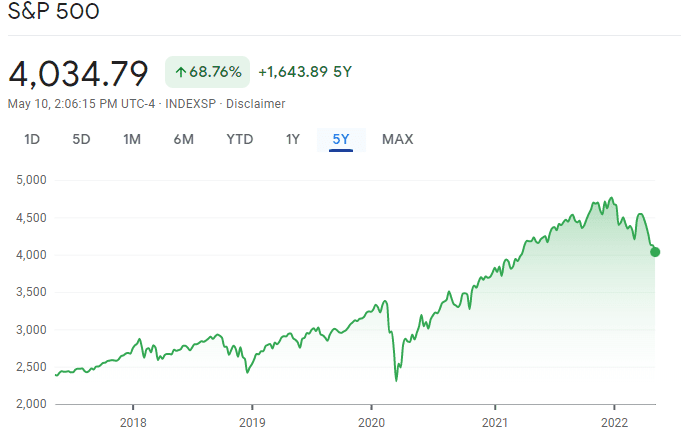Image resolution: width=681 pixels, height=439 pixels.
Task: Click the 68.76% gain badge
Action: (x=207, y=72)
